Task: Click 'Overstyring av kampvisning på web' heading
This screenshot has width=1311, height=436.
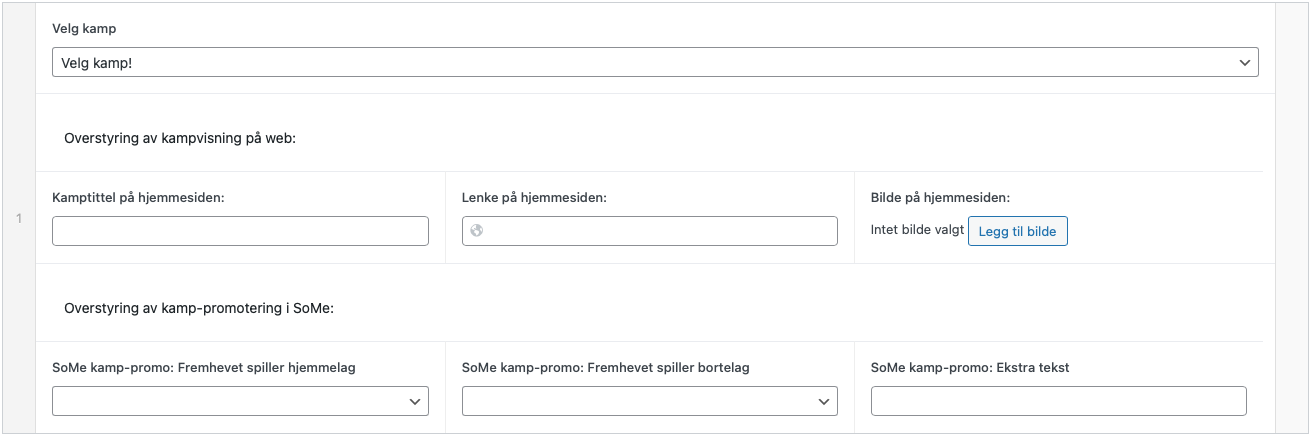Action: [x=180, y=138]
